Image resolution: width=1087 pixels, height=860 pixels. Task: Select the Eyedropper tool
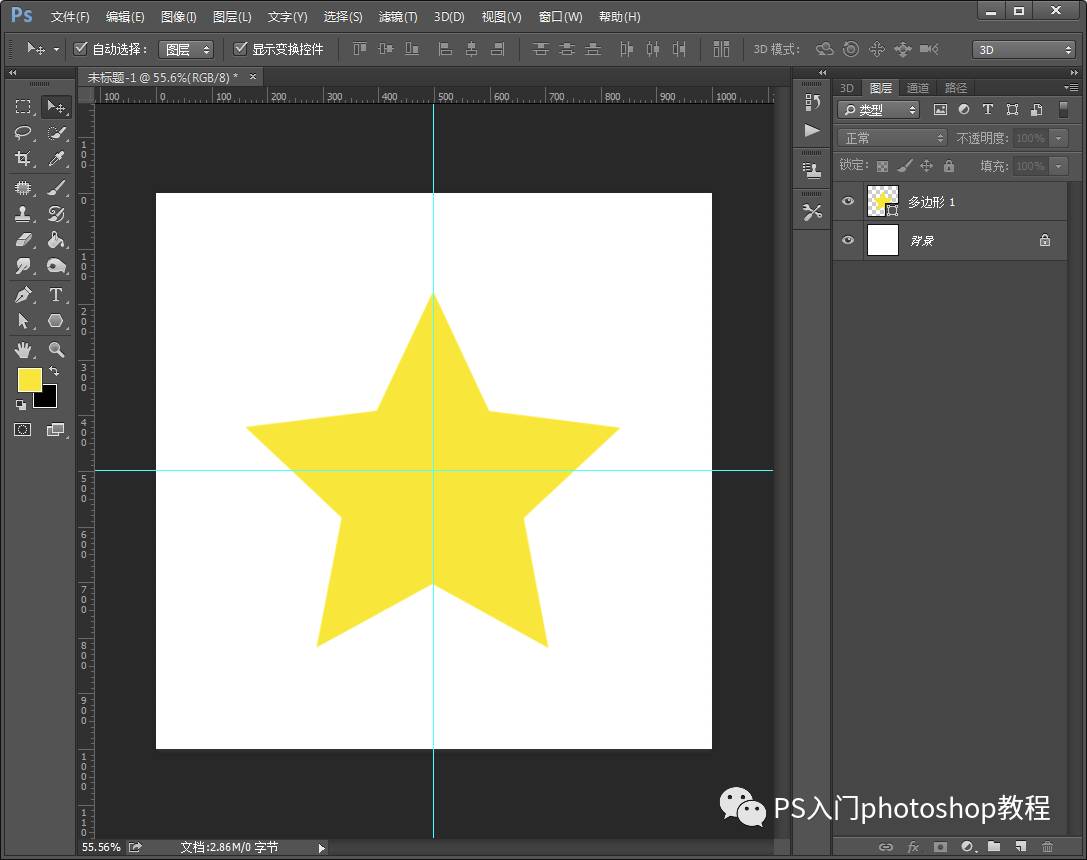56,159
